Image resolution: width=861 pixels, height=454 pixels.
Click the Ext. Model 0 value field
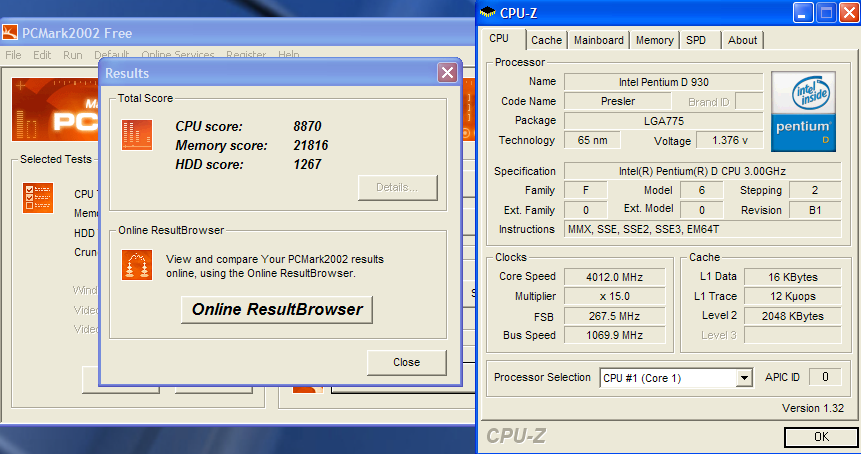point(701,210)
